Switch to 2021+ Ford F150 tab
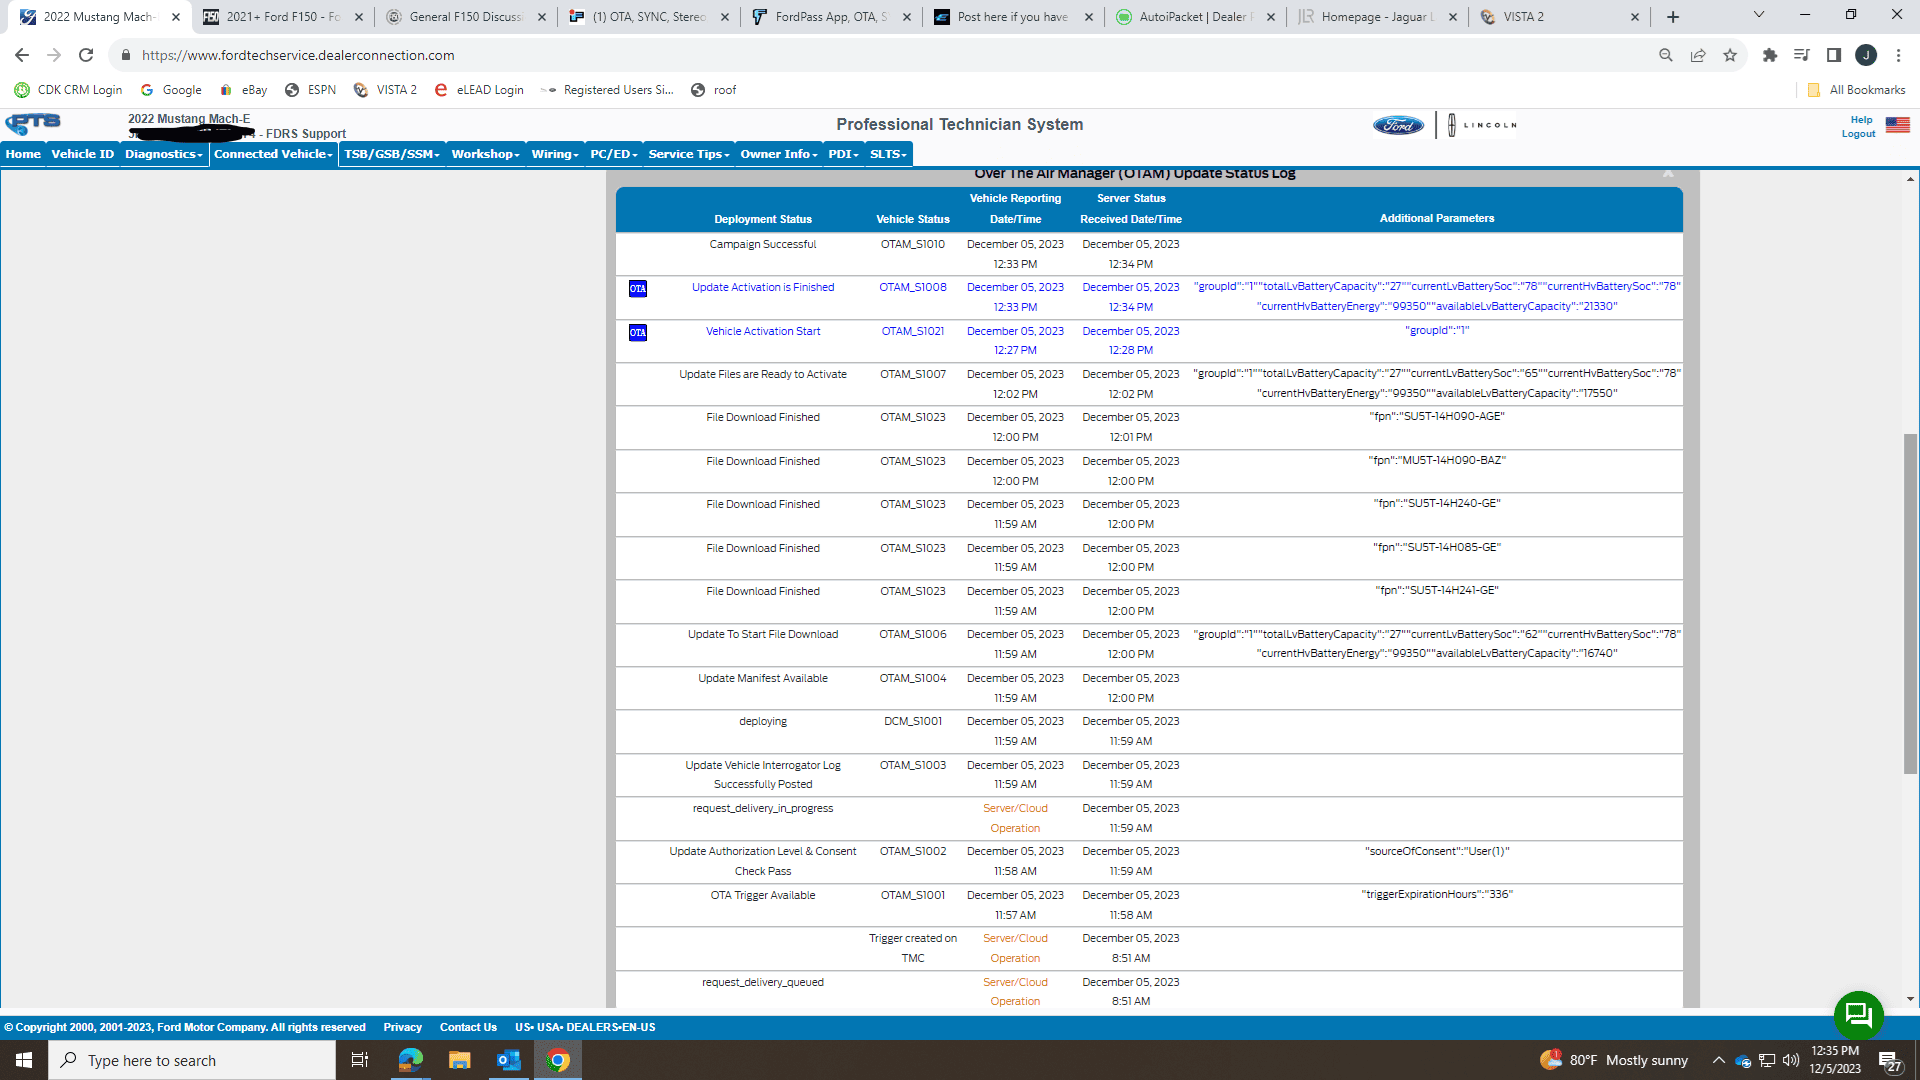This screenshot has height=1080, width=1920. tap(283, 17)
